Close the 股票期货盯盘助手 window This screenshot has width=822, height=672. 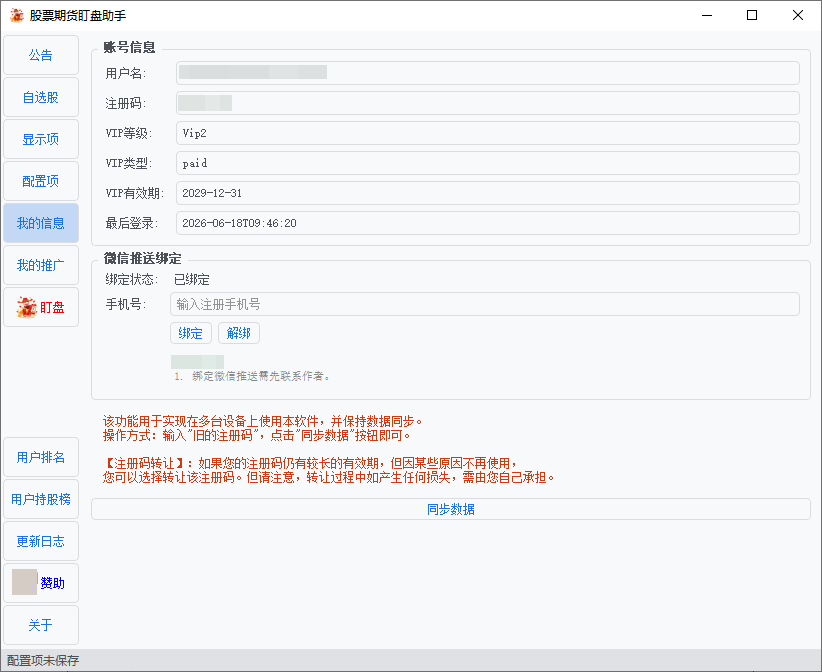coord(797,15)
